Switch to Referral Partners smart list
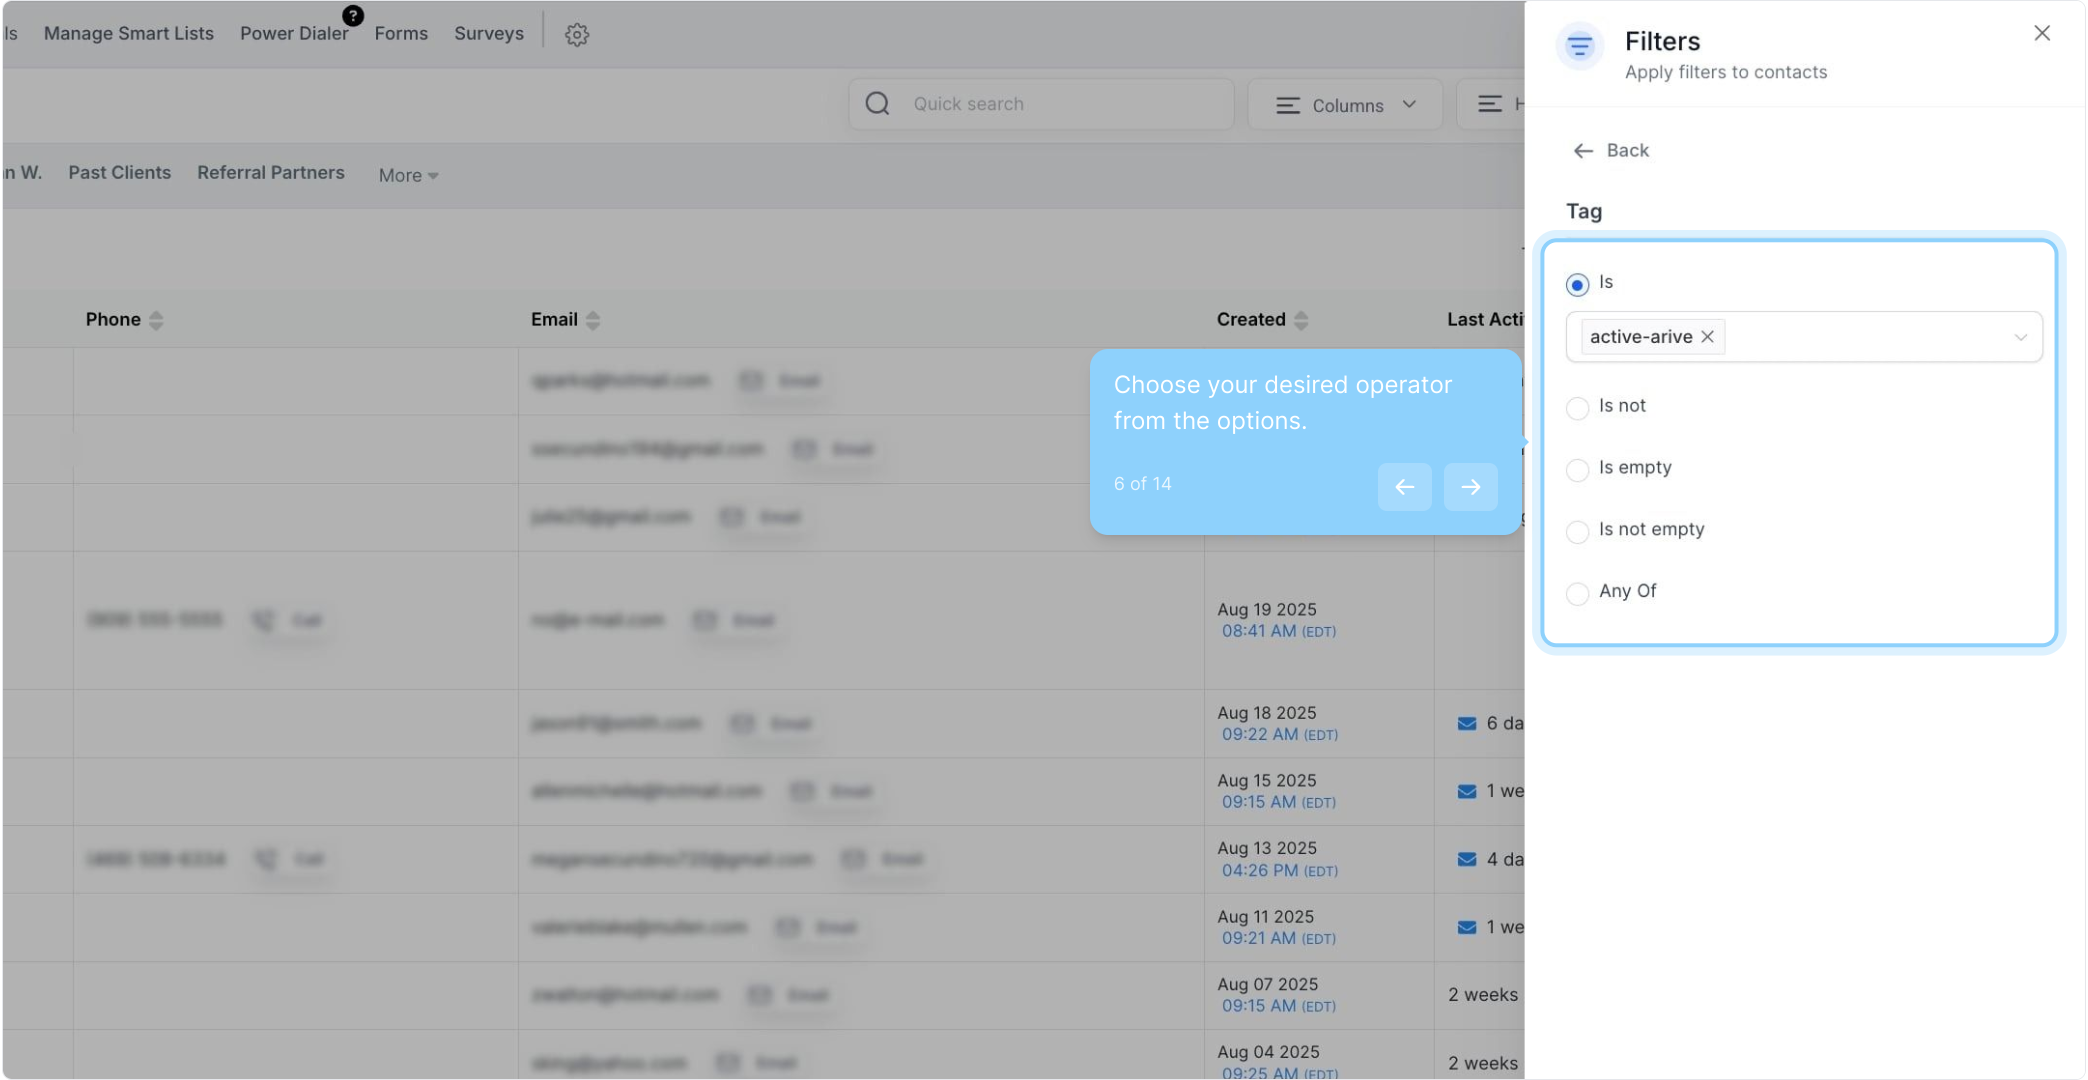Viewport: 2088px width, 1080px height. pos(271,173)
